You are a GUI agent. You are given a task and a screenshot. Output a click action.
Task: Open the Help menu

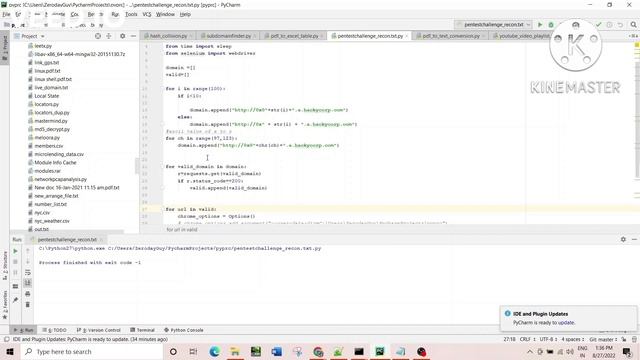[x=185, y=14]
